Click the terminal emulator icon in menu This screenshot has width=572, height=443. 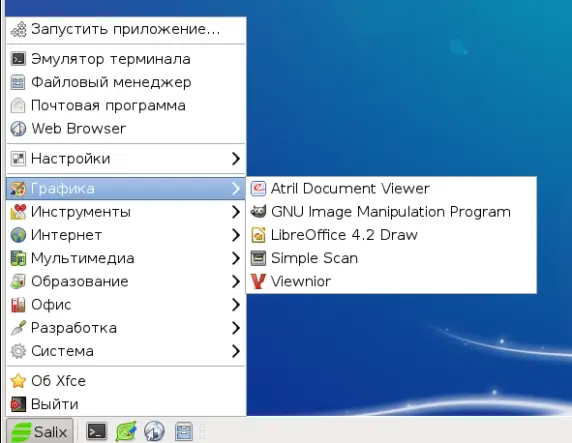click(18, 59)
